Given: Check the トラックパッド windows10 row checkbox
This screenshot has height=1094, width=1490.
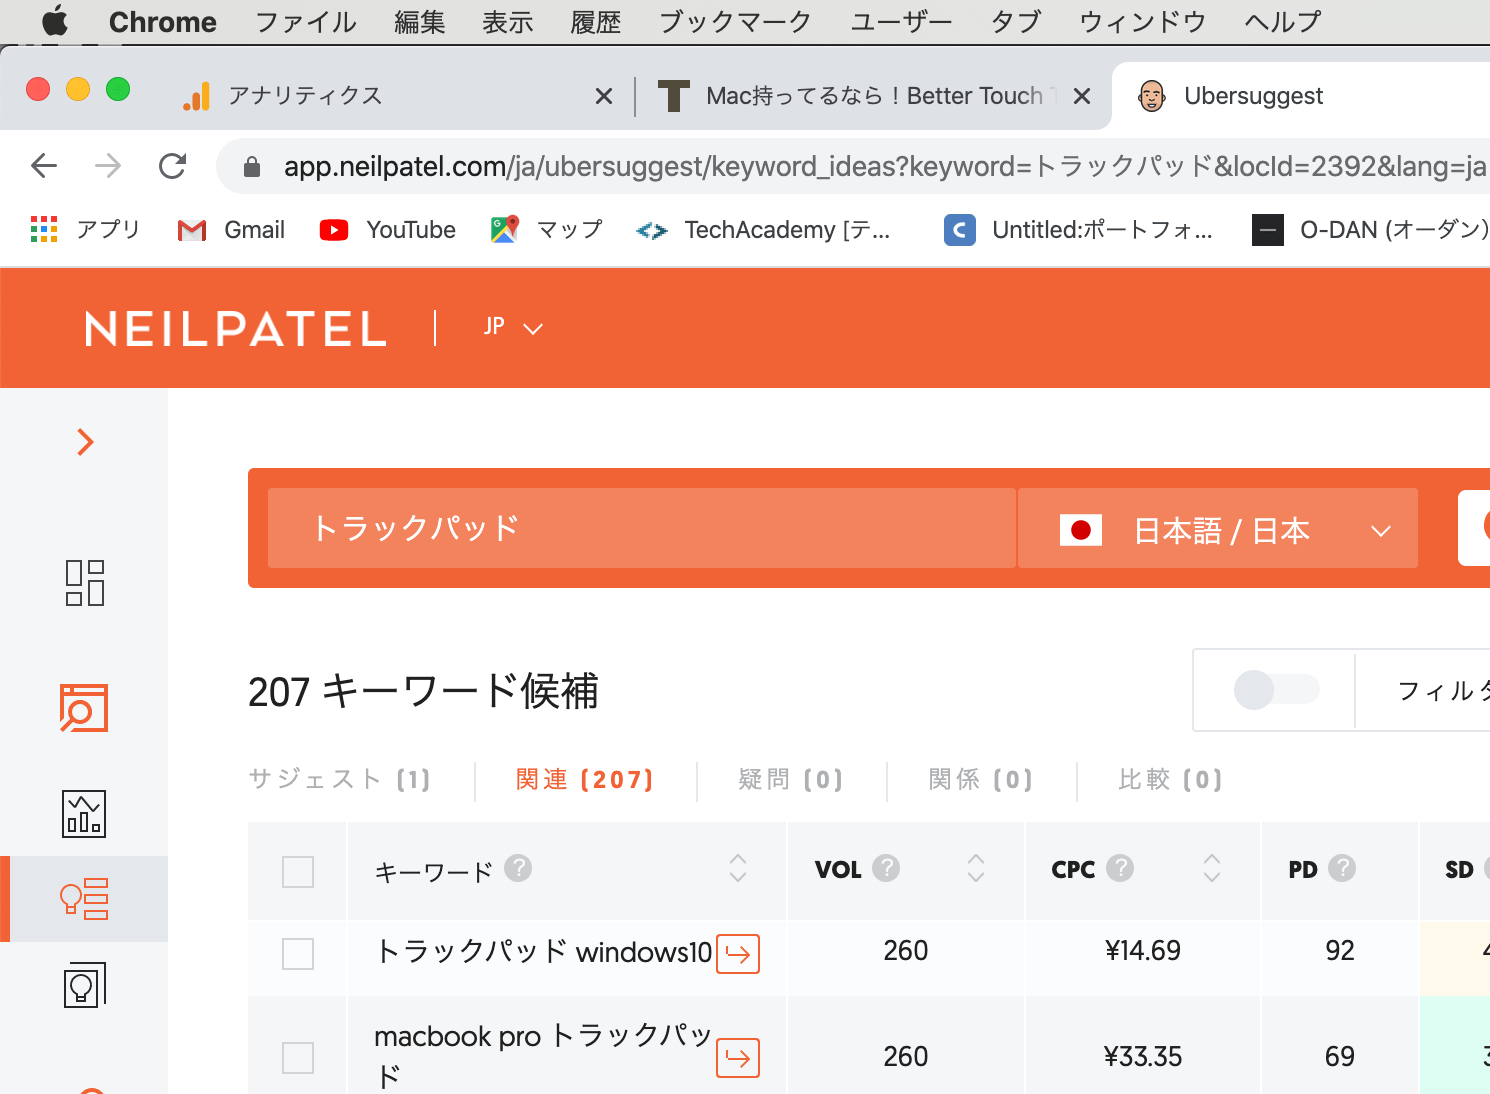Looking at the screenshot, I should [298, 954].
